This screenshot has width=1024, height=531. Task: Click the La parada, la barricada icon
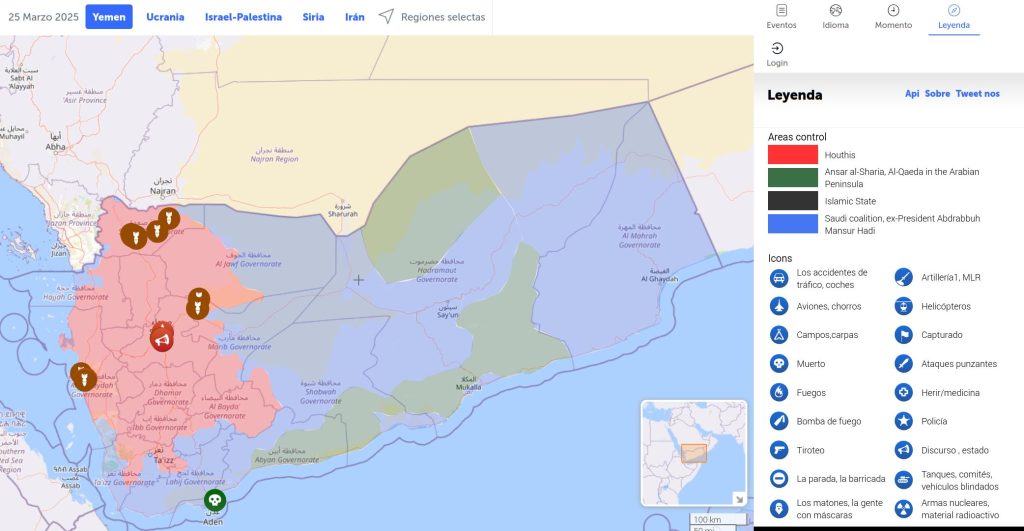(x=778, y=479)
